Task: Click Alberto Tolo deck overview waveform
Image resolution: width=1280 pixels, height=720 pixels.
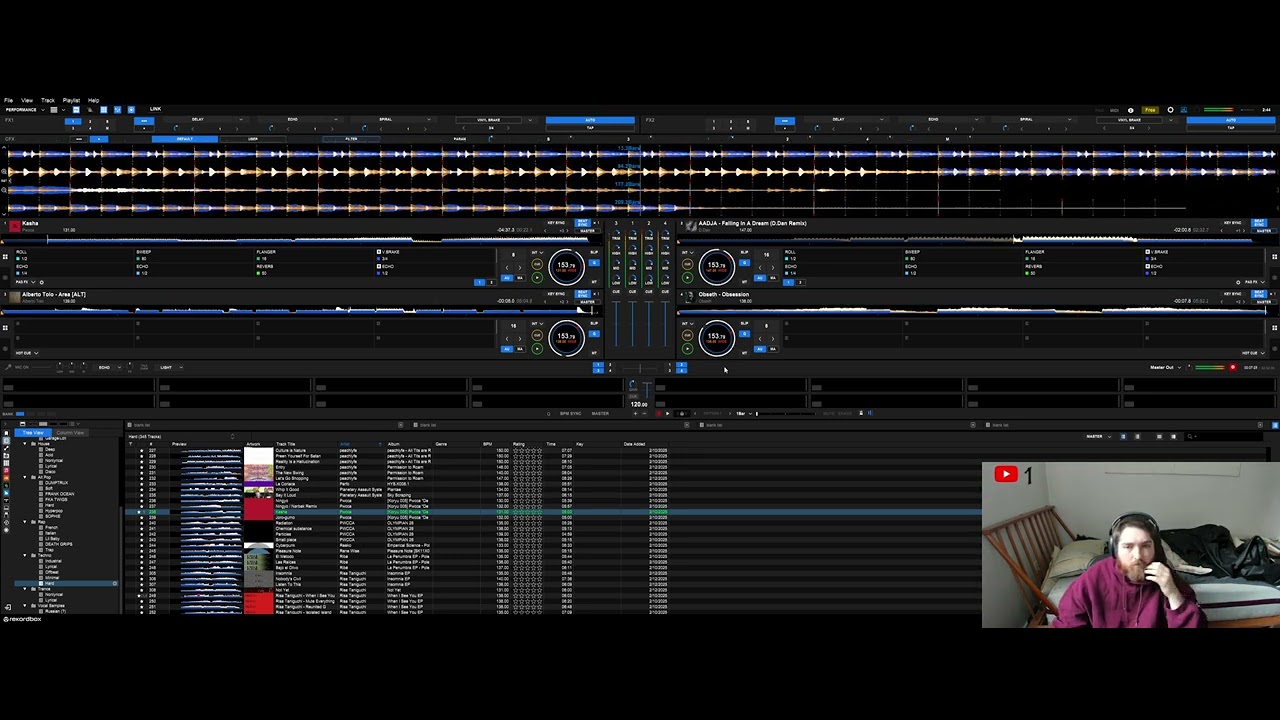Action: coord(300,310)
